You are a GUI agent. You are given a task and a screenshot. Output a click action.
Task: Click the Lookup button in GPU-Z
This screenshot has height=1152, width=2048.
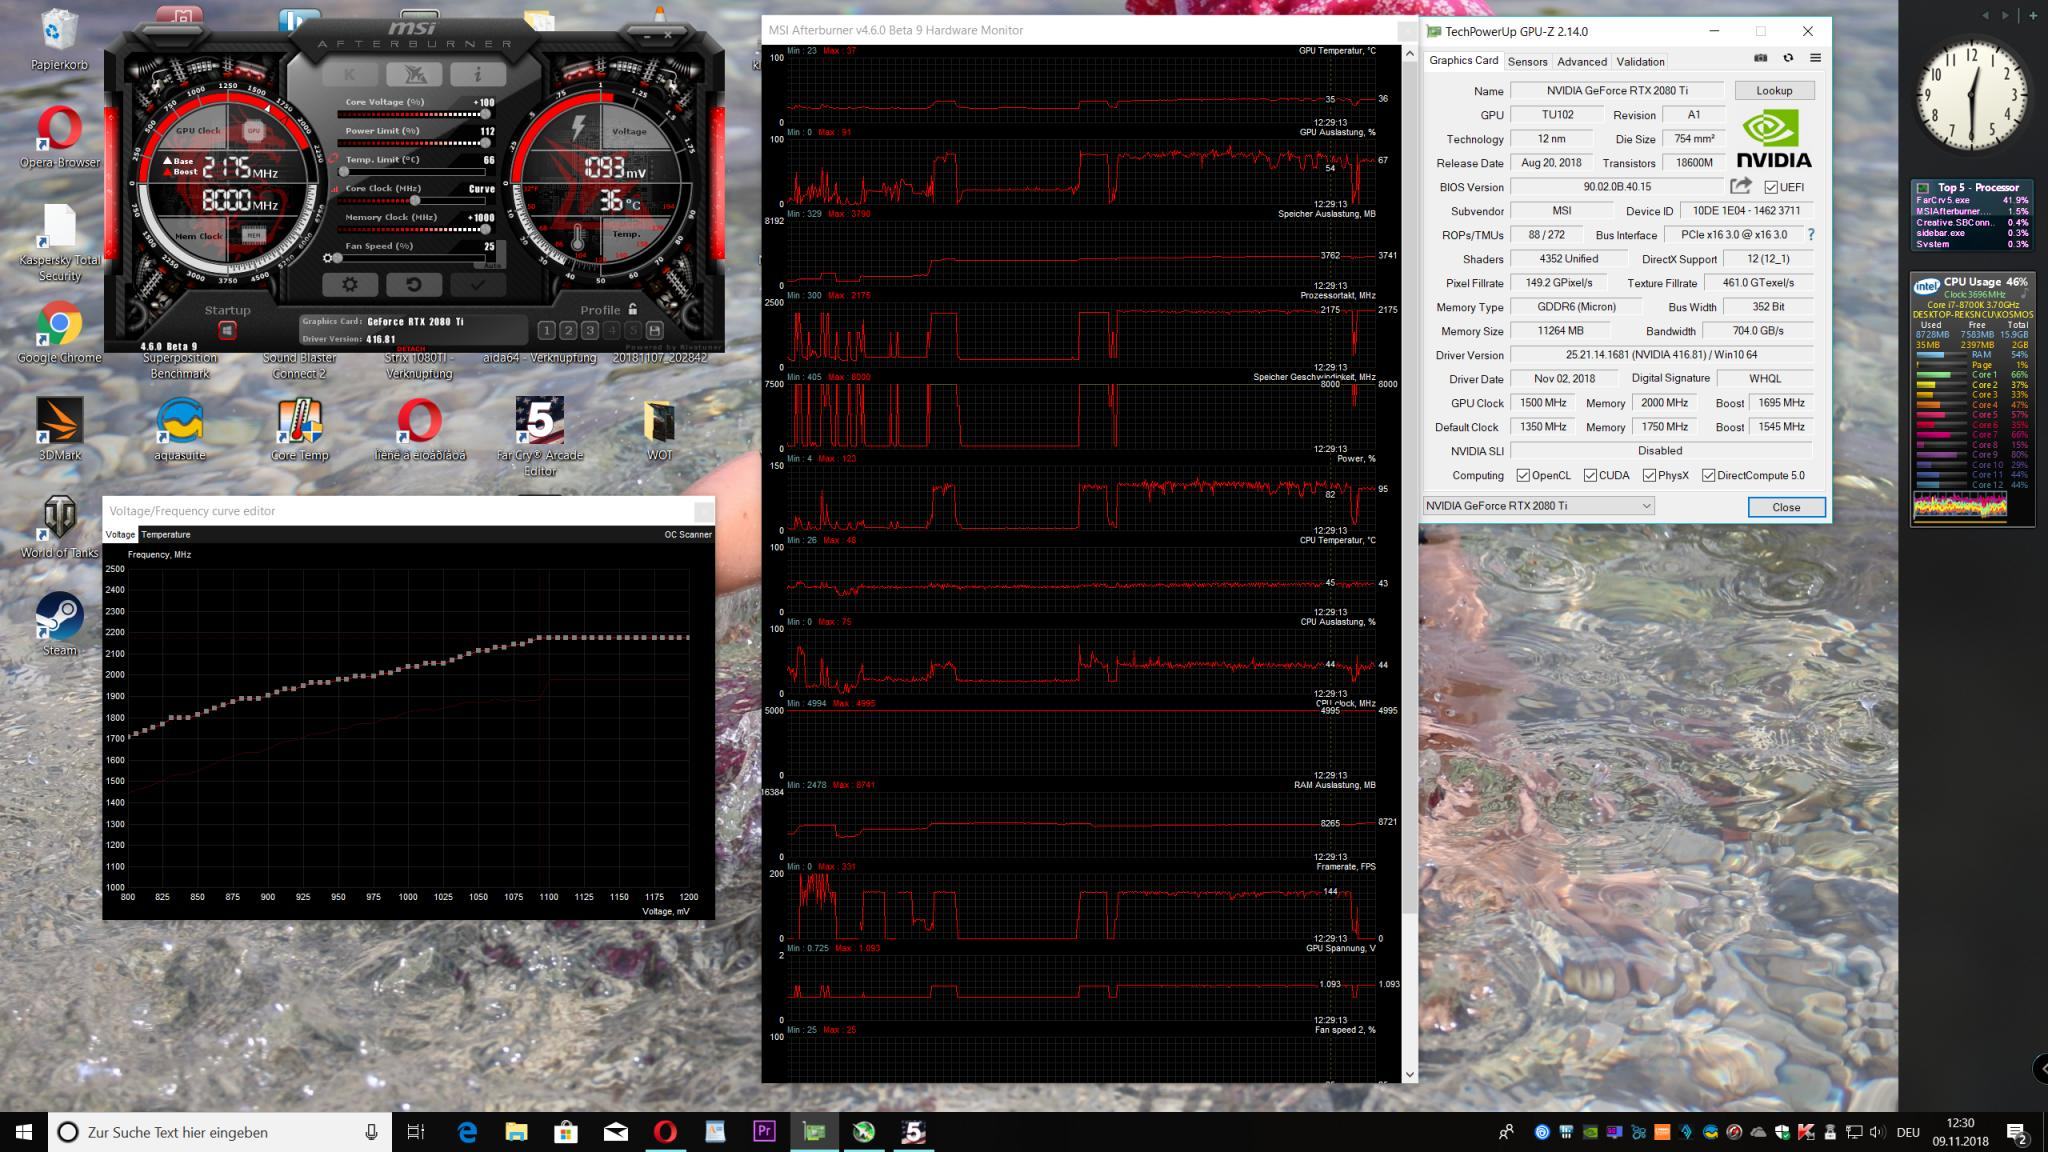[1774, 91]
